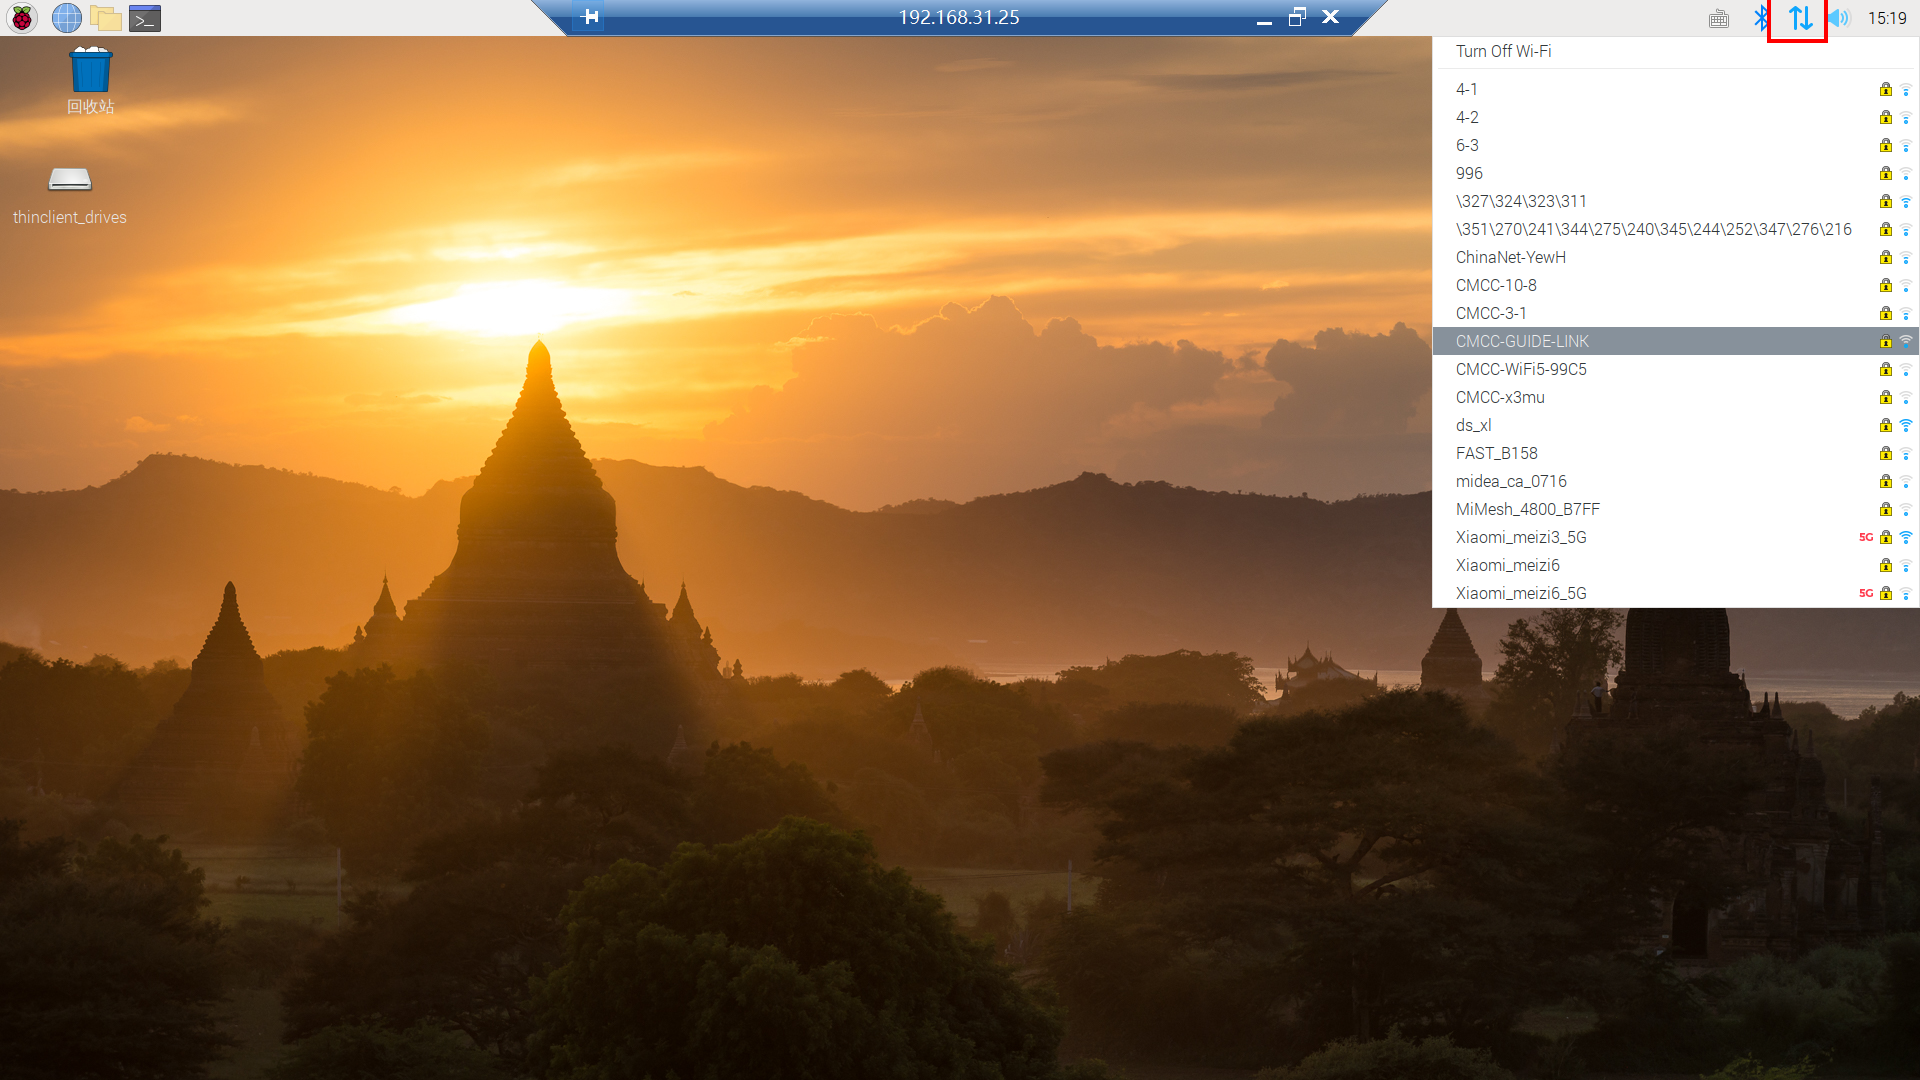1920x1080 pixels.
Task: Launch the web browser globe icon
Action: pos(66,18)
